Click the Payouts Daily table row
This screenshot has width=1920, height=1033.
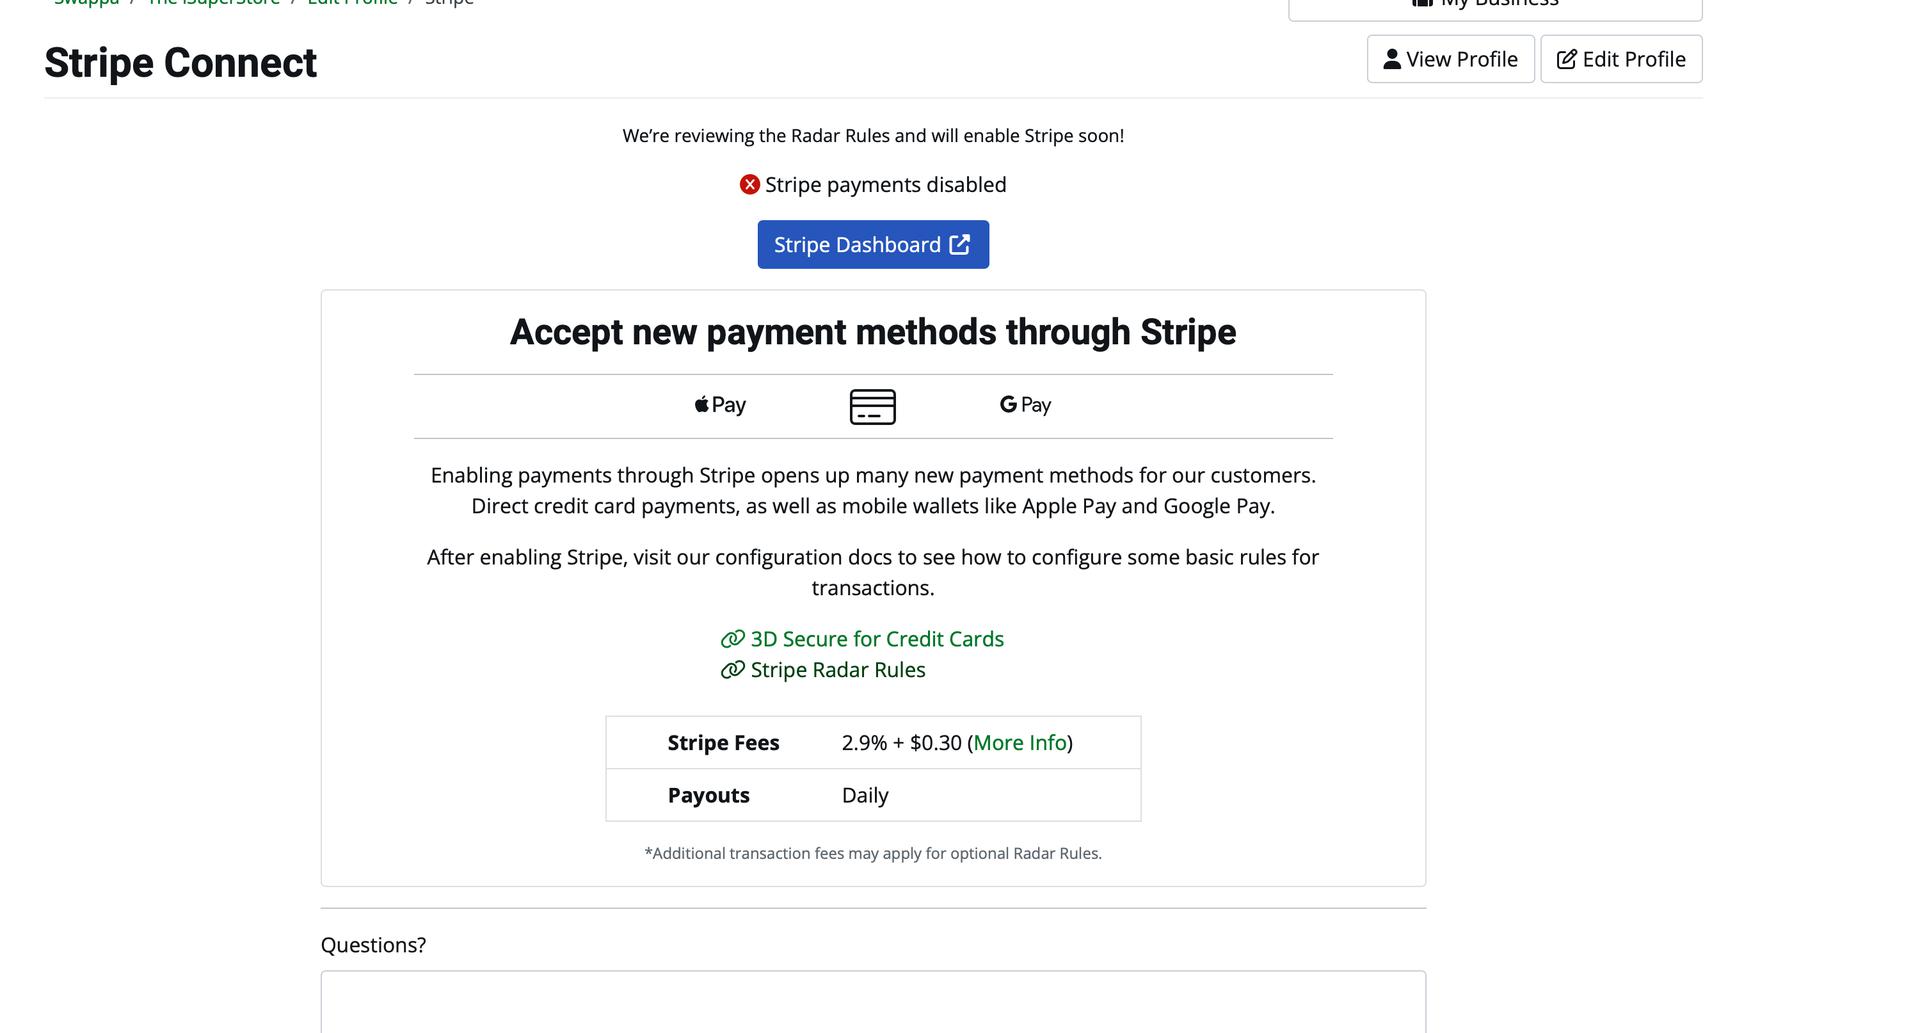[x=873, y=795]
